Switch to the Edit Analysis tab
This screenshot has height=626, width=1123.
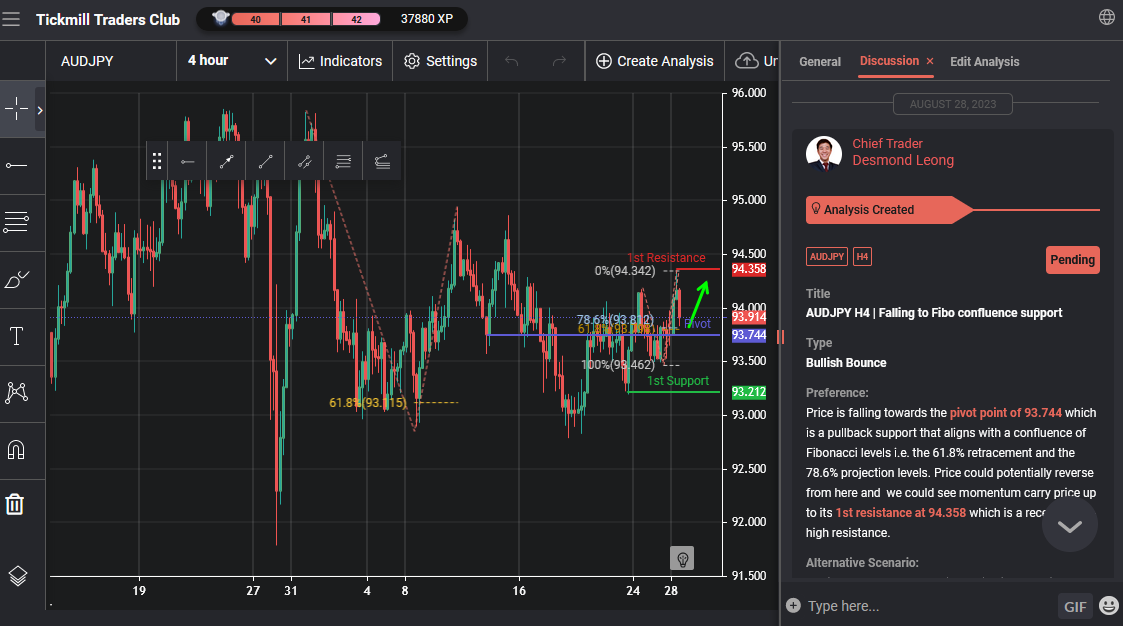pos(984,62)
